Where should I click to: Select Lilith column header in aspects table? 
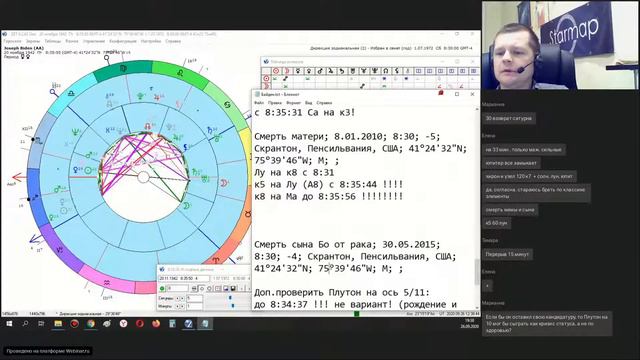click(396, 71)
